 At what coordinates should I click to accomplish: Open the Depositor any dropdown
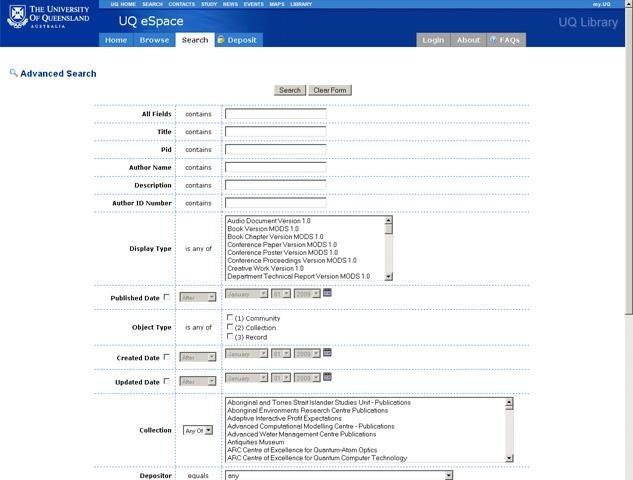[x=339, y=476]
